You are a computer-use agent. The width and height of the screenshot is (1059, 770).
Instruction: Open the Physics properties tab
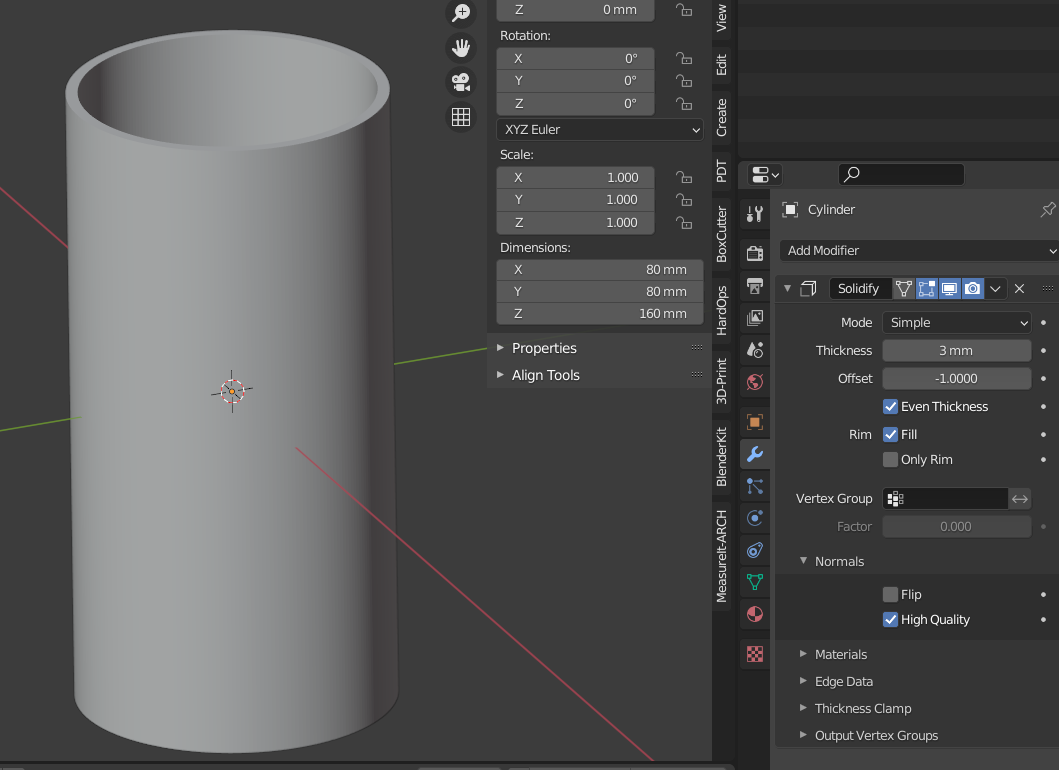pos(755,517)
